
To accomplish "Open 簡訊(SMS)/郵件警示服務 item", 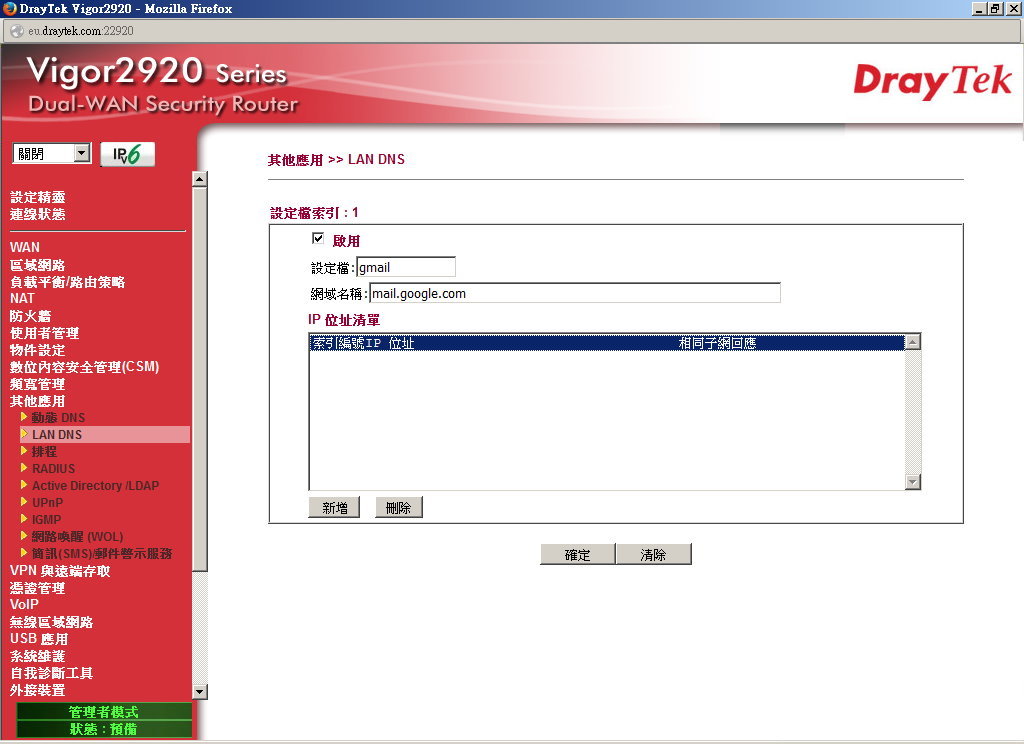I will tap(102, 553).
